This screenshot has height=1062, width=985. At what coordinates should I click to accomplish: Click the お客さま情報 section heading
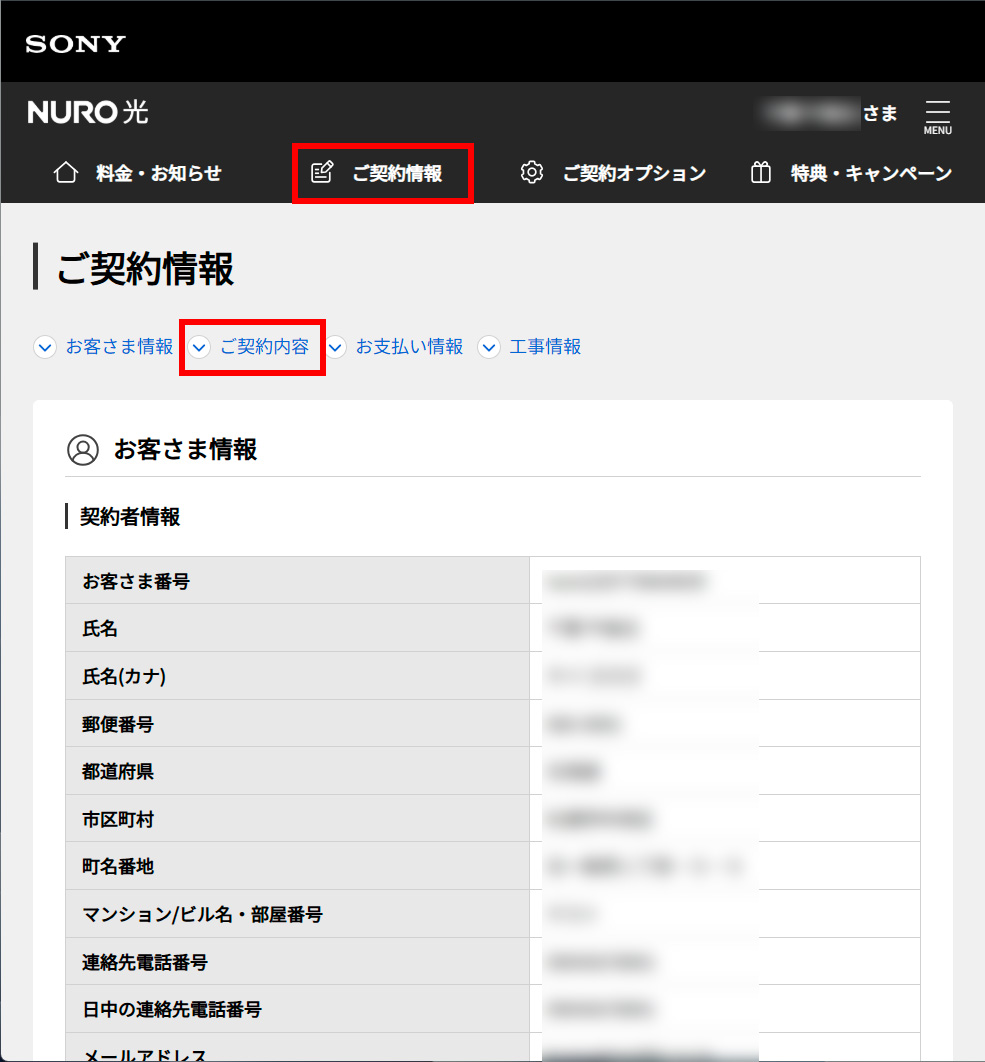(186, 449)
